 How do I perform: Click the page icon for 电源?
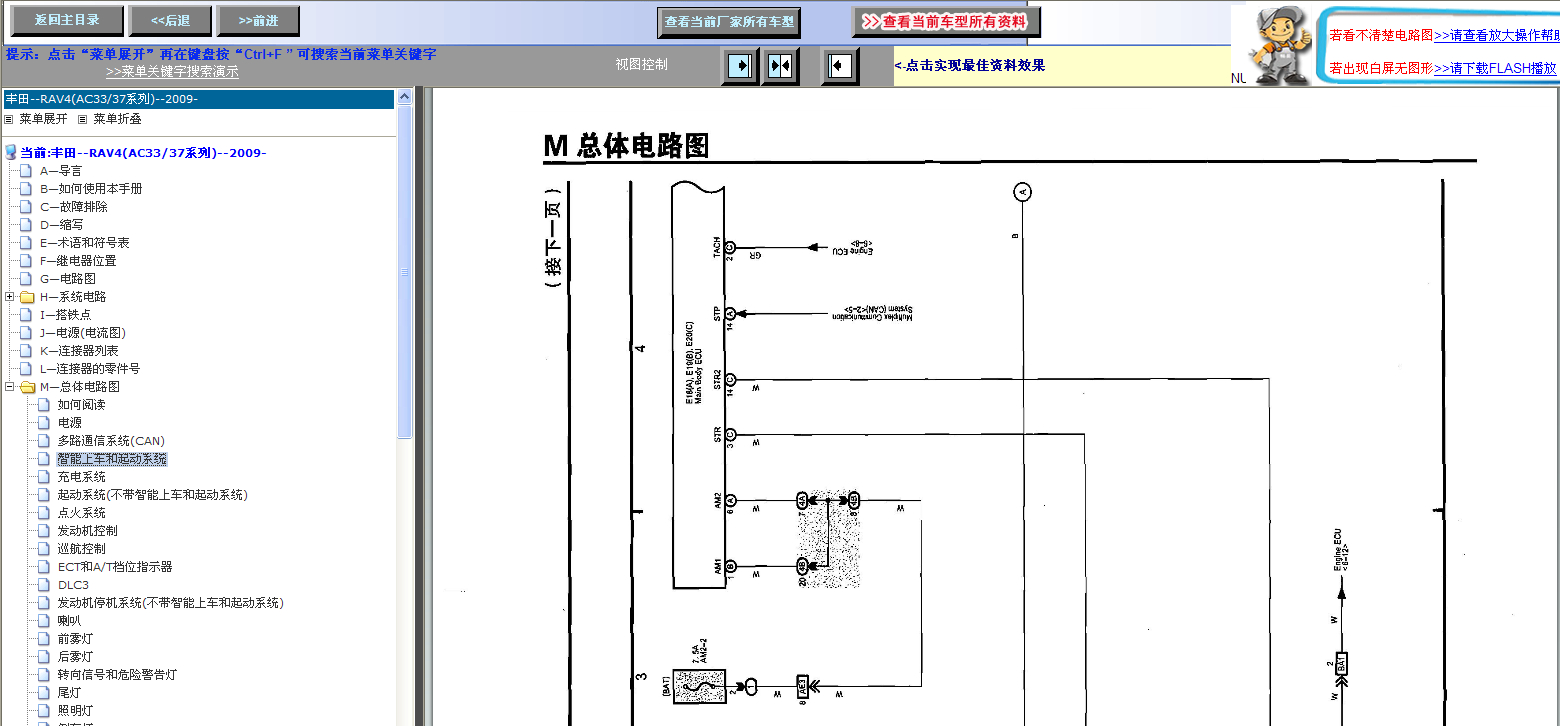[x=43, y=423]
